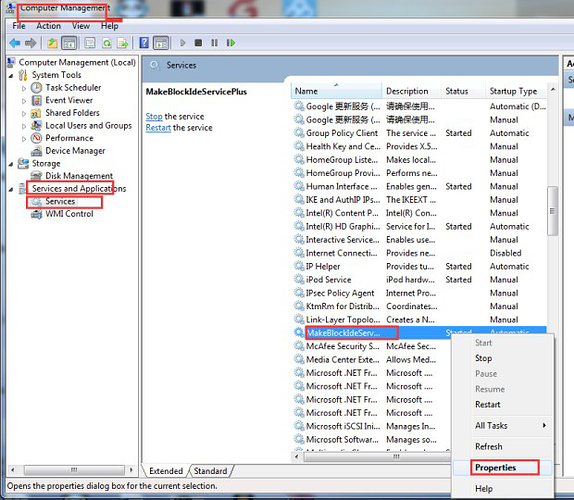The width and height of the screenshot is (574, 500).
Task: Select the Event Viewer icon
Action: point(37,100)
